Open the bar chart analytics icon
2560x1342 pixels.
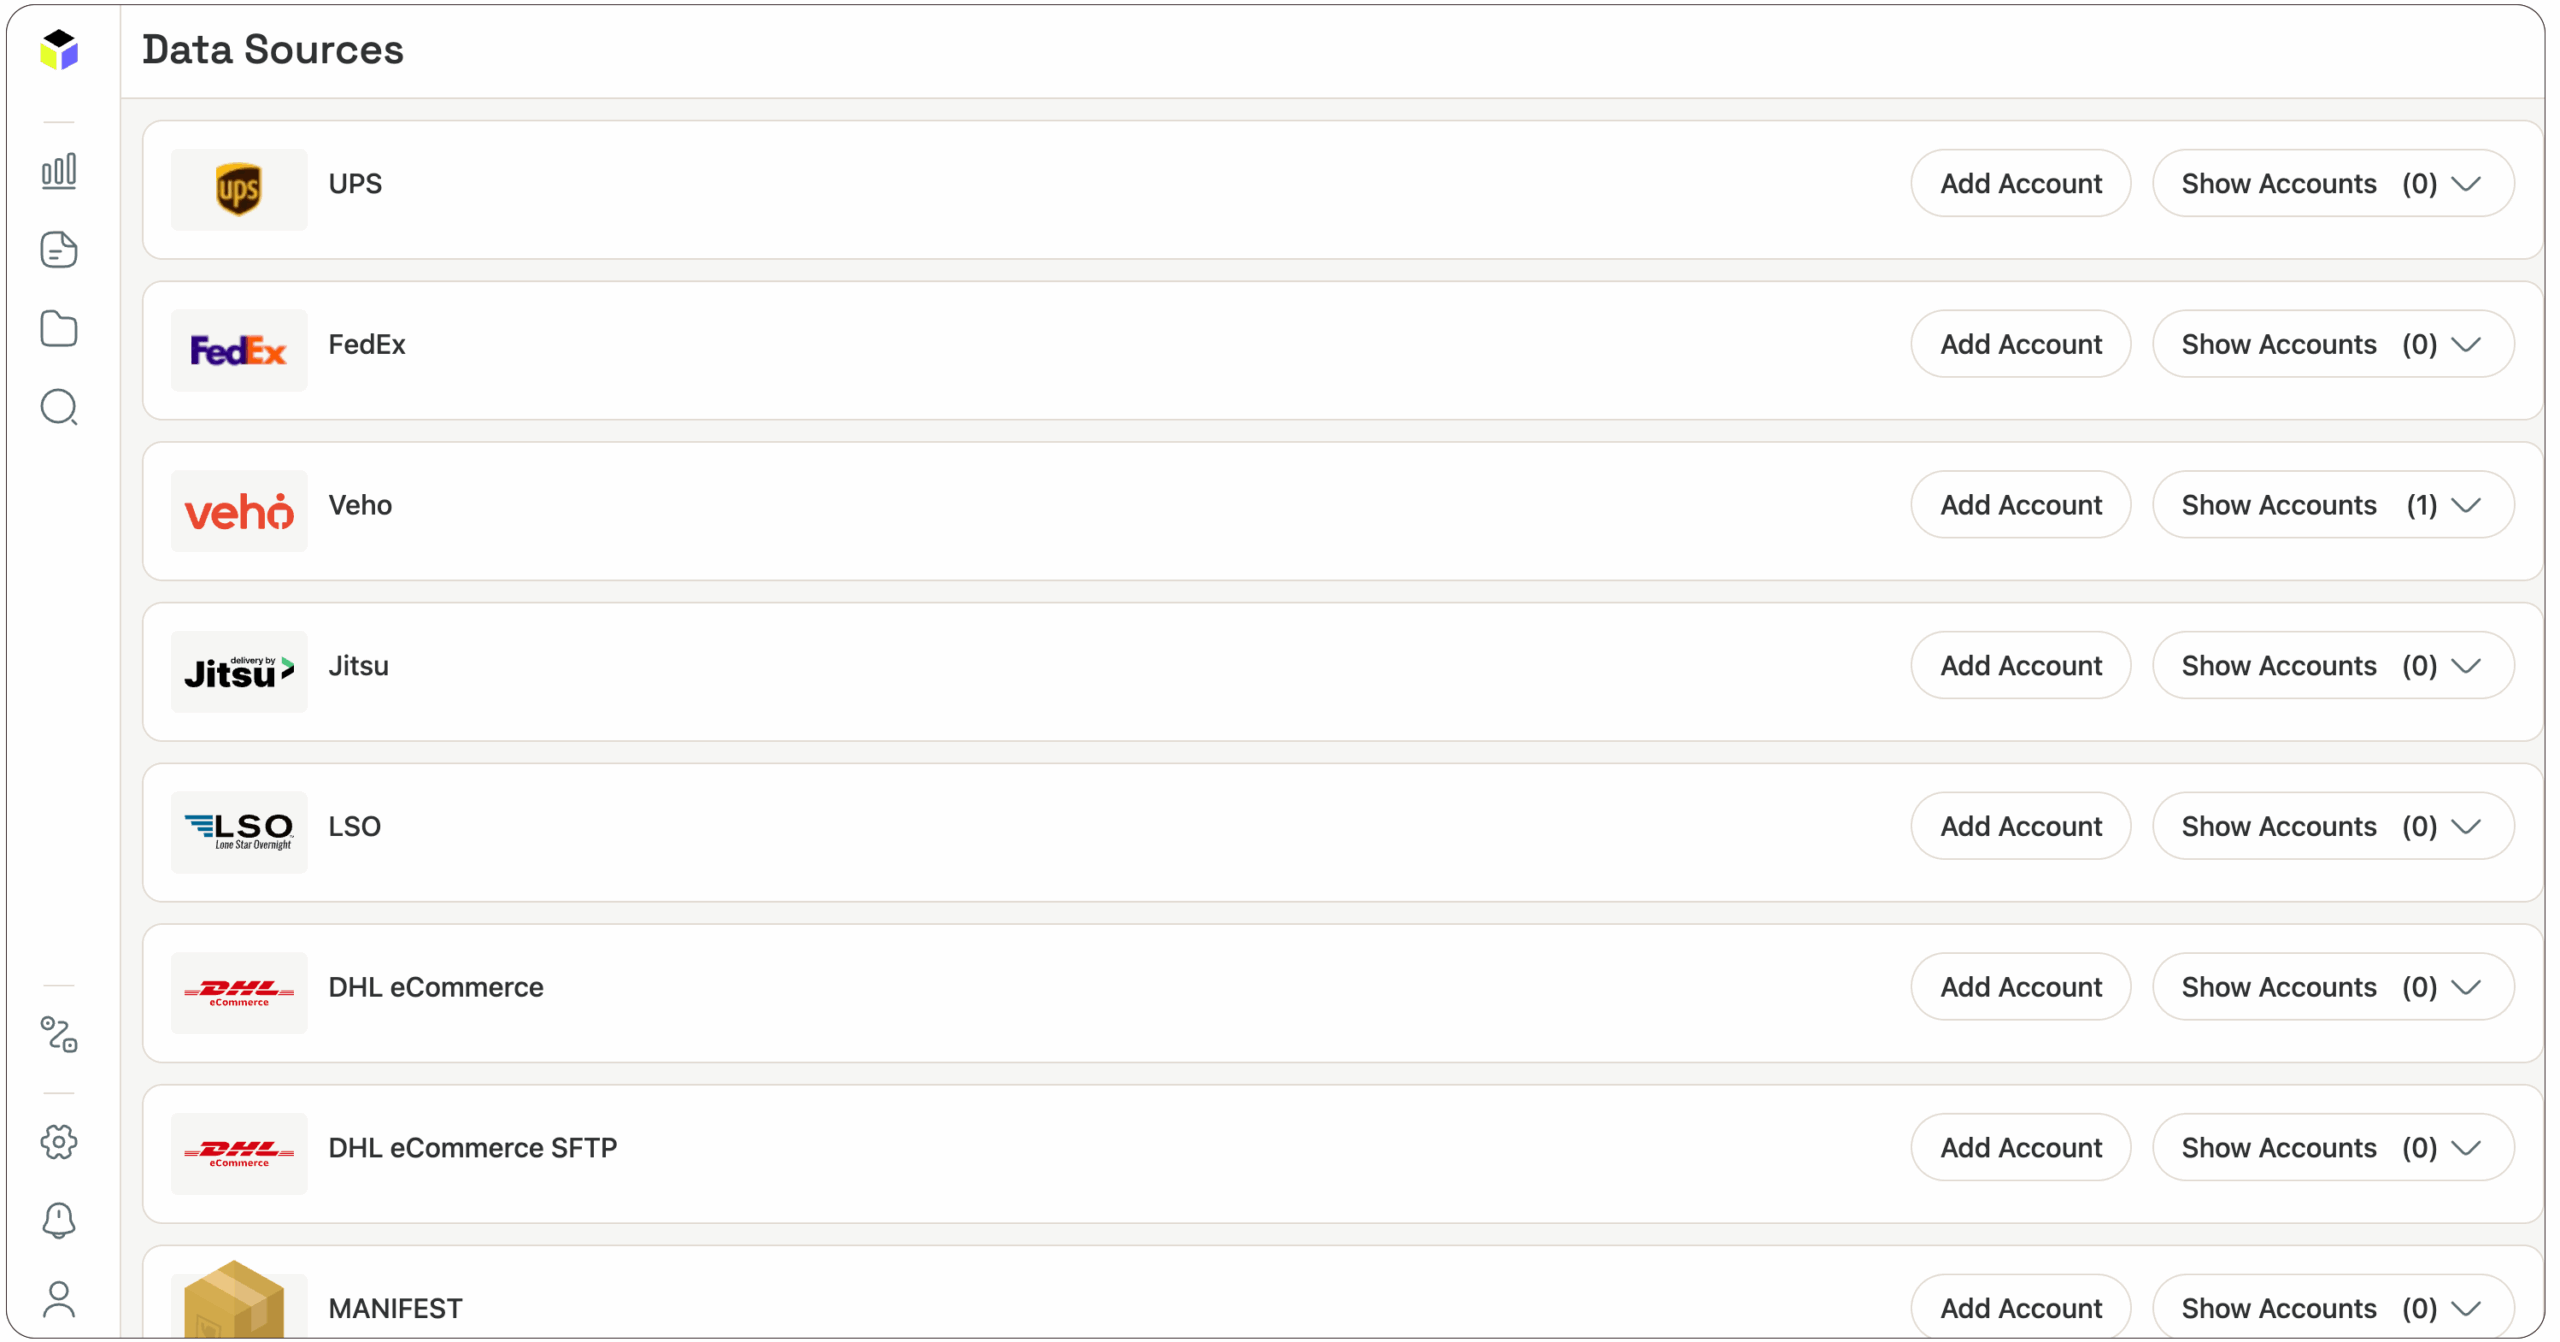tap(59, 171)
